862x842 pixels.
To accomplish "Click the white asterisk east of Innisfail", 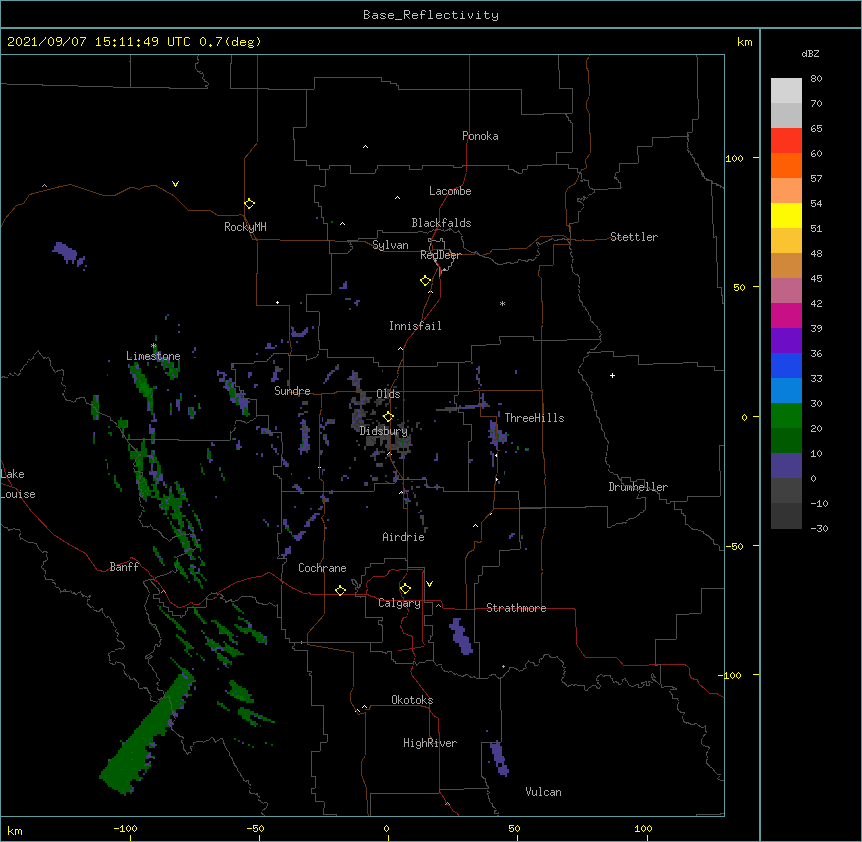I will (x=502, y=303).
